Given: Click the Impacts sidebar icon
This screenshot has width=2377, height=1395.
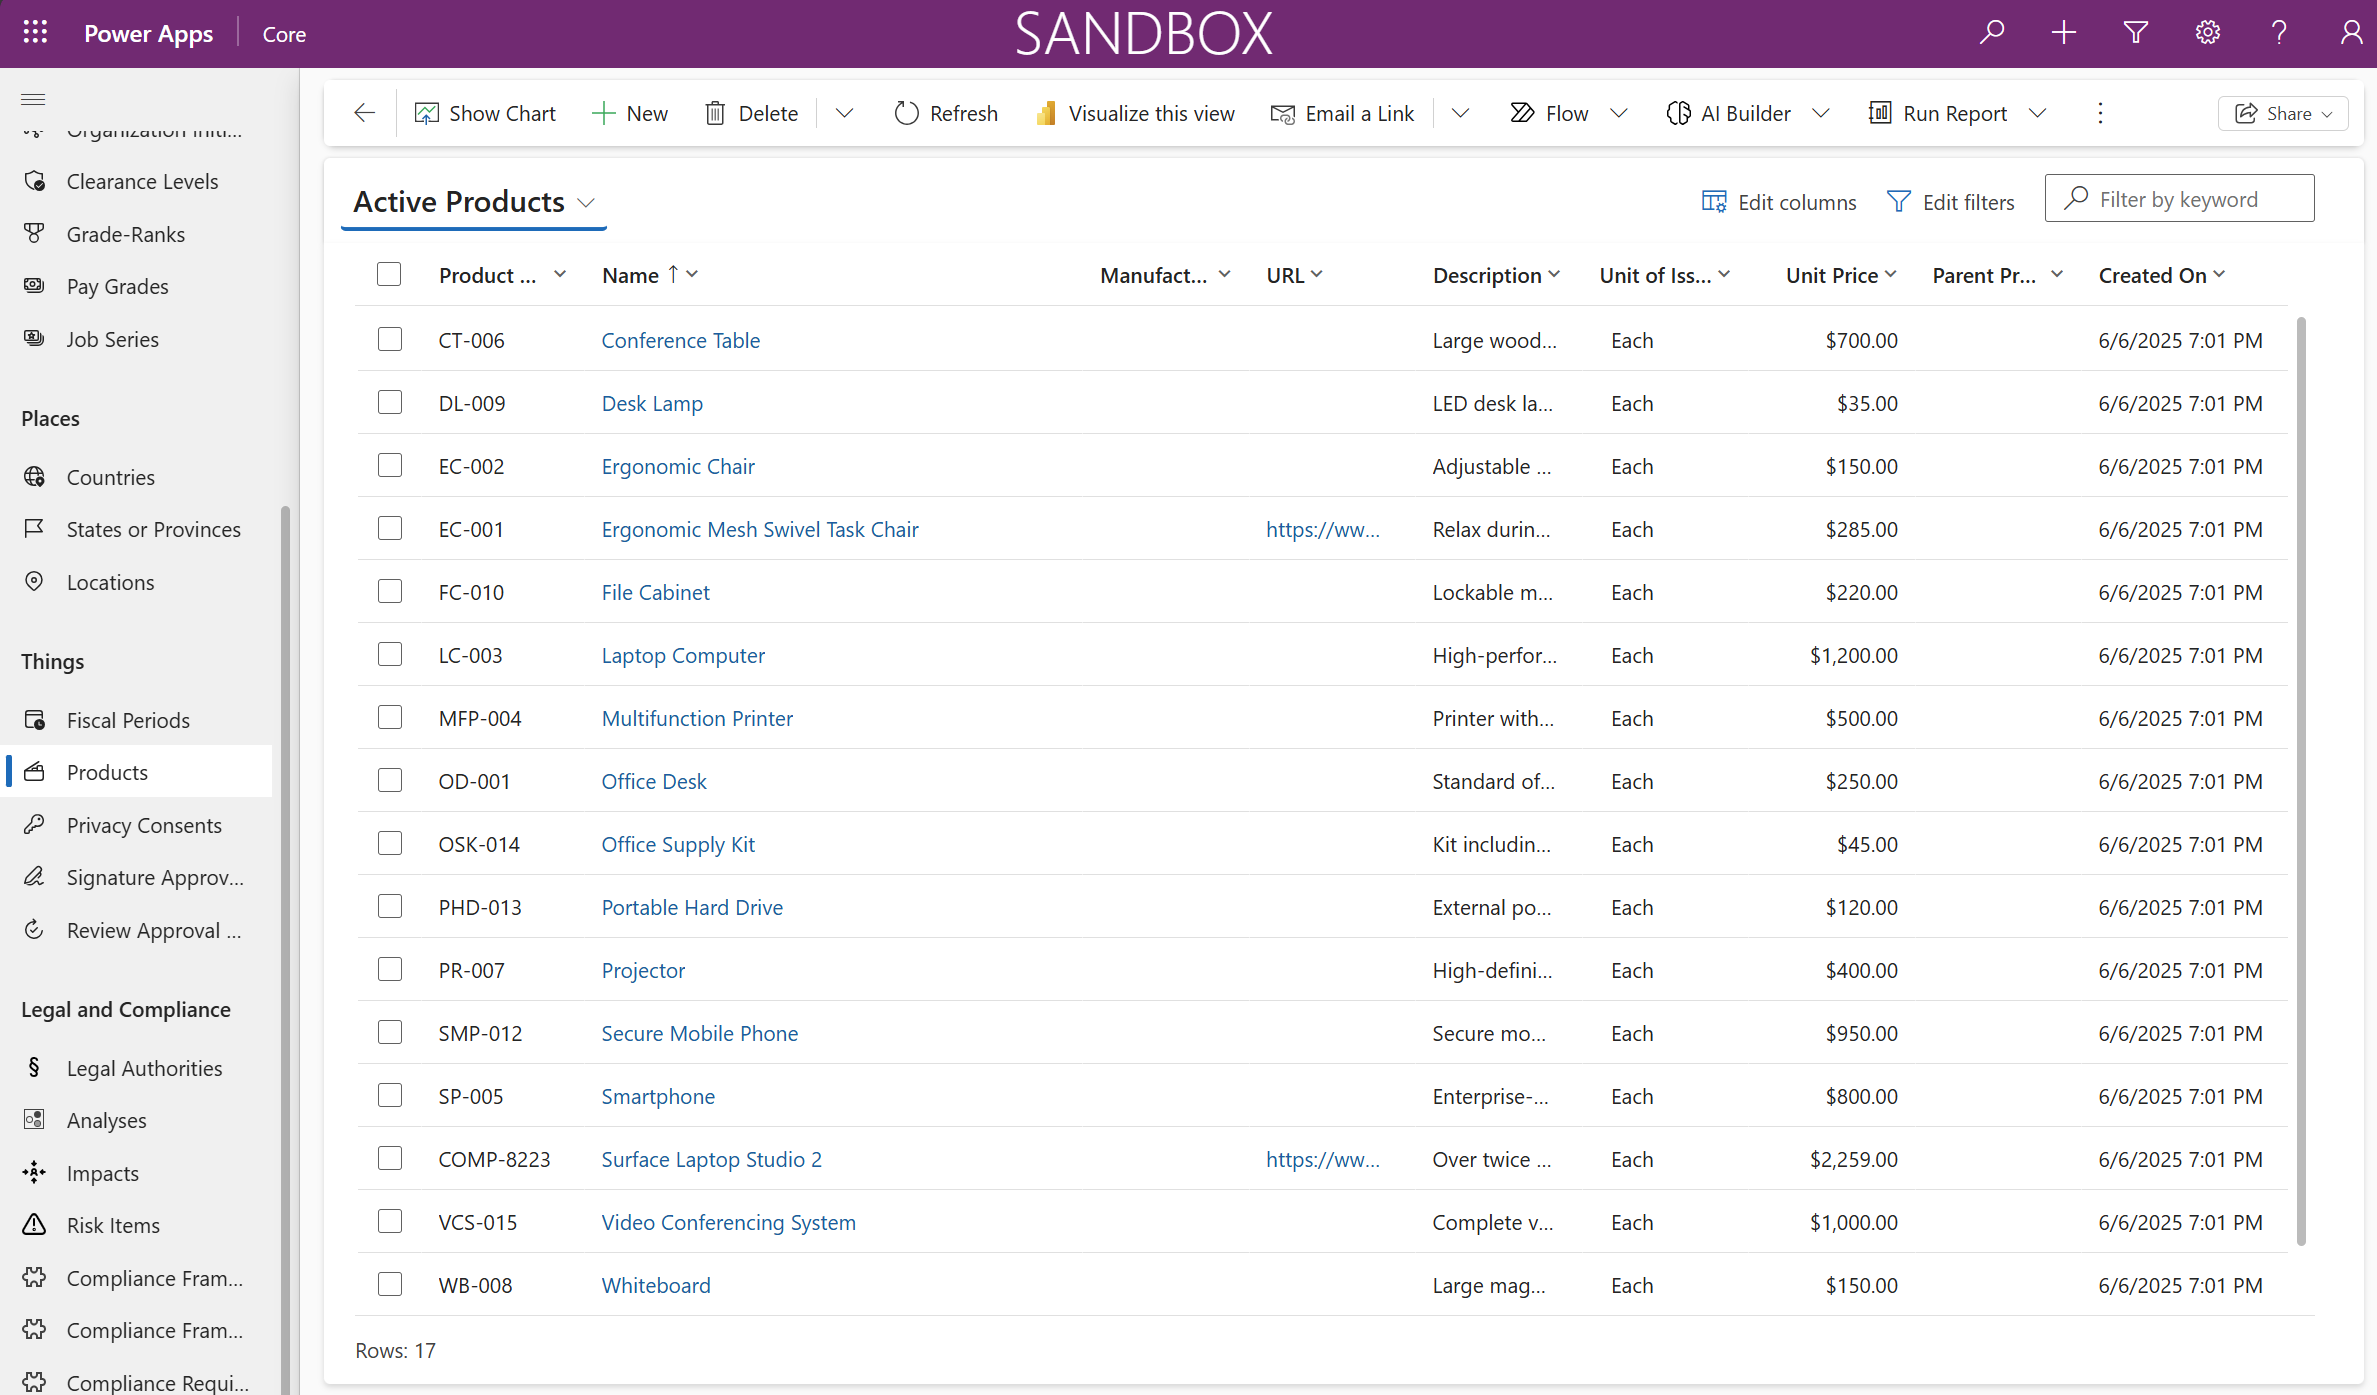Looking at the screenshot, I should 34,1172.
